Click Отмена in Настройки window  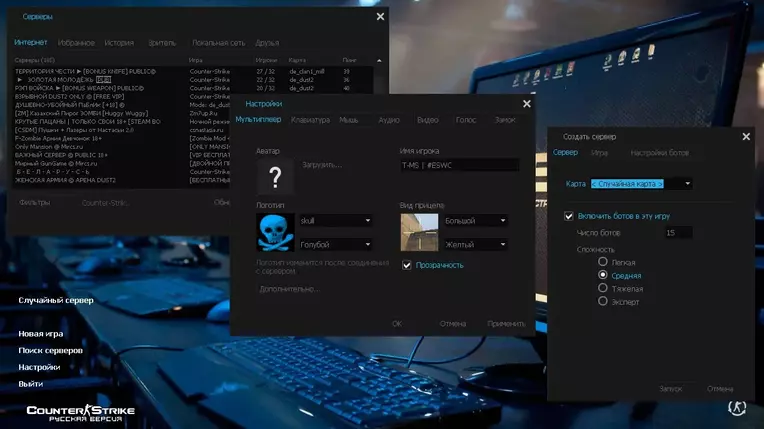[453, 324]
